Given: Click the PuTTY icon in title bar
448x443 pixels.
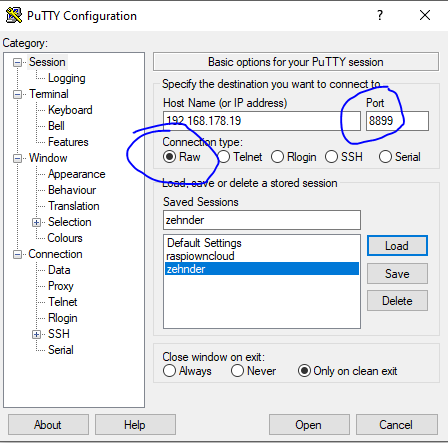Looking at the screenshot, I should pos(14,15).
